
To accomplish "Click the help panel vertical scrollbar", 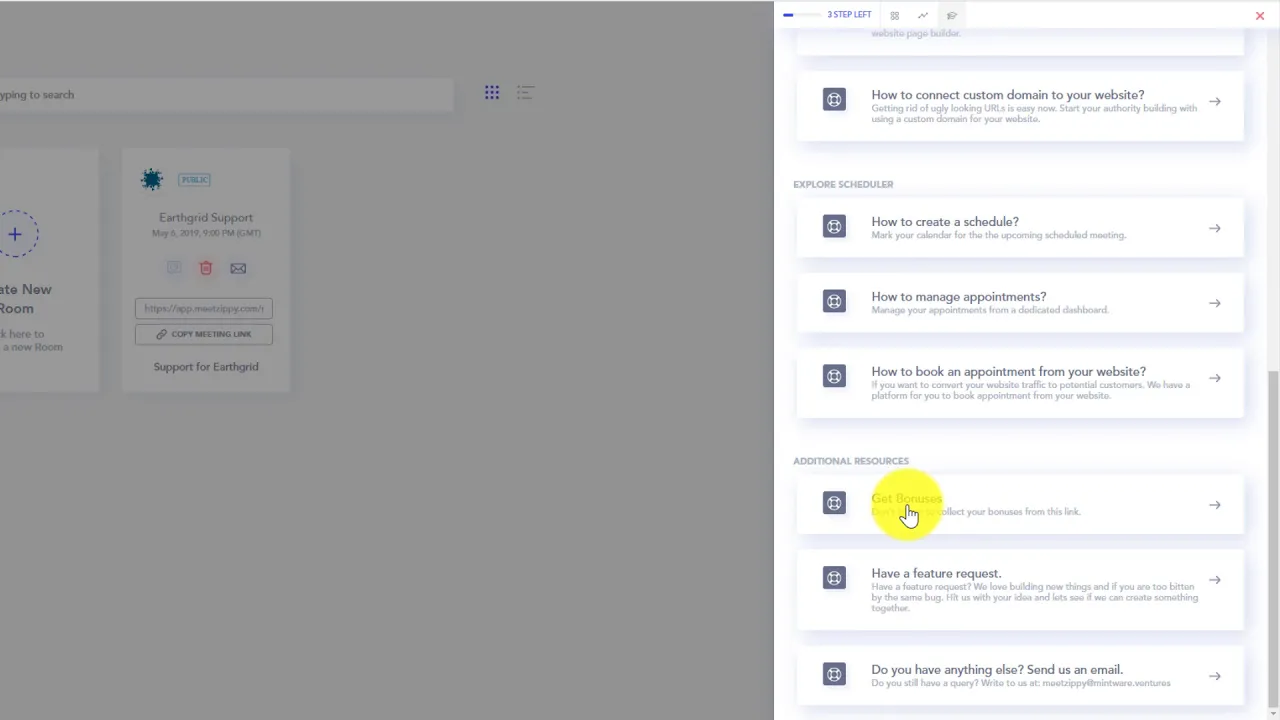I will [1273, 537].
